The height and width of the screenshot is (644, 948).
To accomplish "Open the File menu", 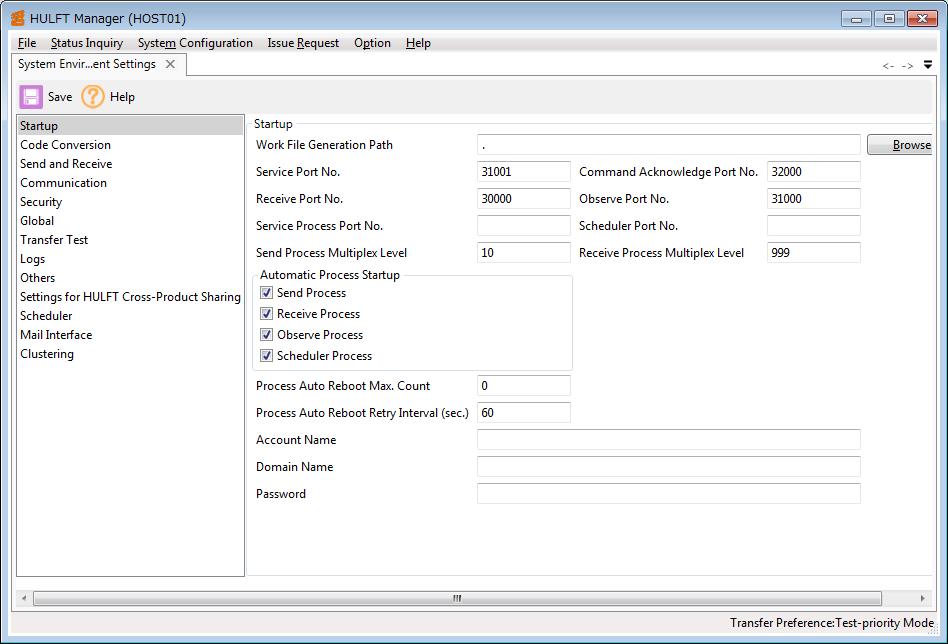I will pyautogui.click(x=27, y=43).
